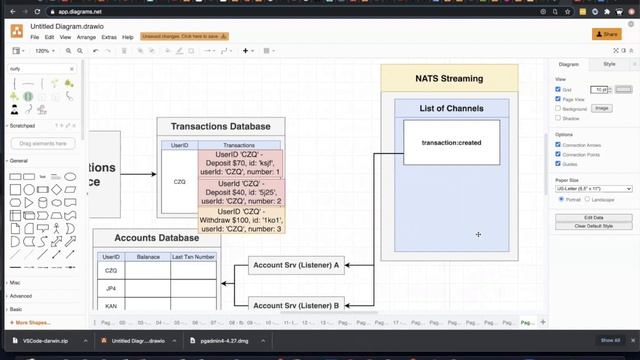The height and width of the screenshot is (360, 640).
Task: Bookmark page with browser star icon
Action: click(567, 12)
